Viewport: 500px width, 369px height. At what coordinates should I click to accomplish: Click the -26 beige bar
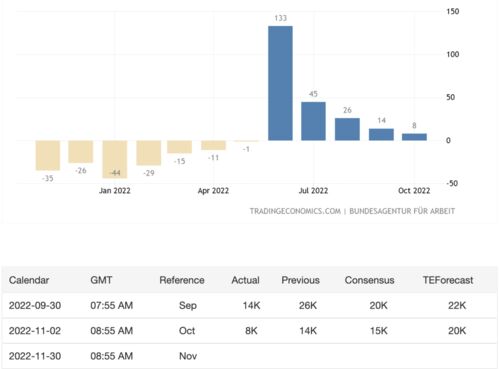tap(81, 152)
